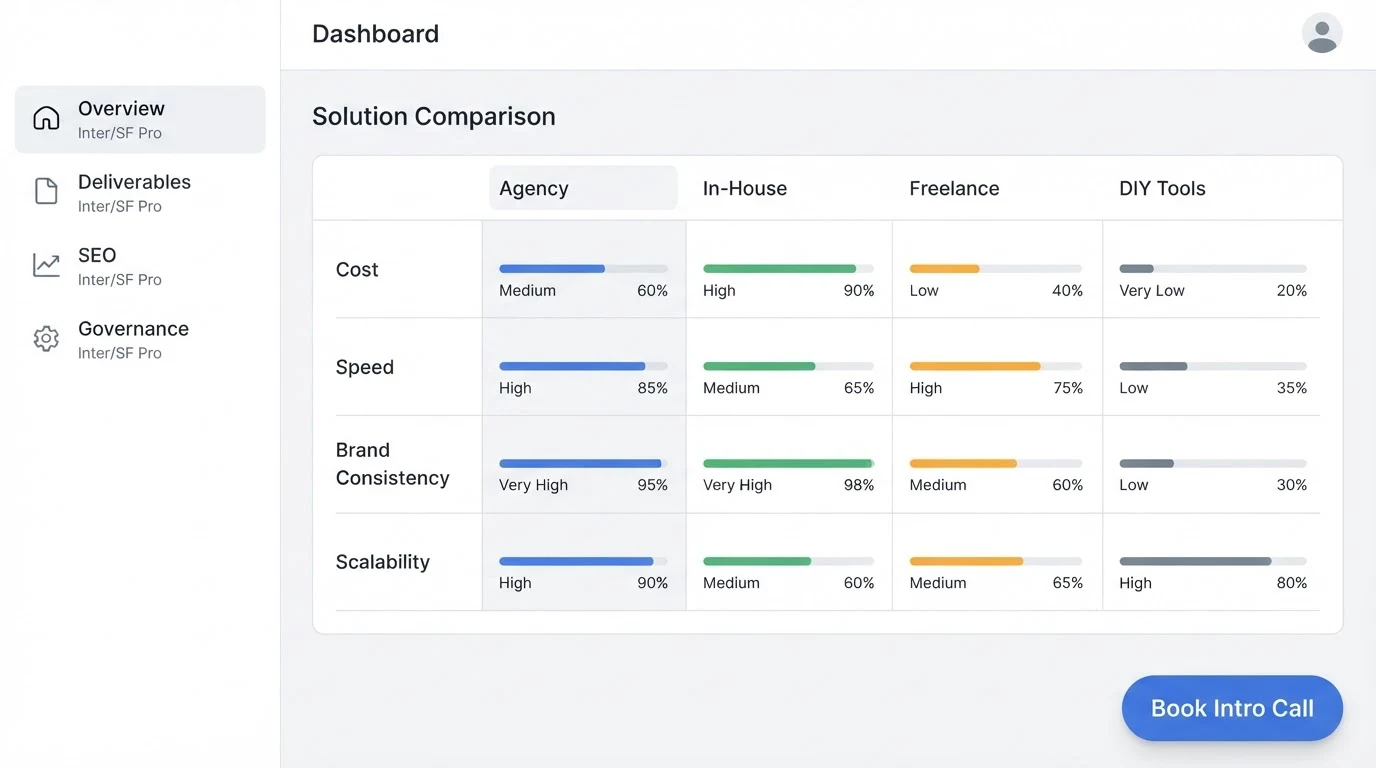Viewport: 1376px width, 768px height.
Task: Click the 90% value in In-House Cost
Action: tap(858, 291)
